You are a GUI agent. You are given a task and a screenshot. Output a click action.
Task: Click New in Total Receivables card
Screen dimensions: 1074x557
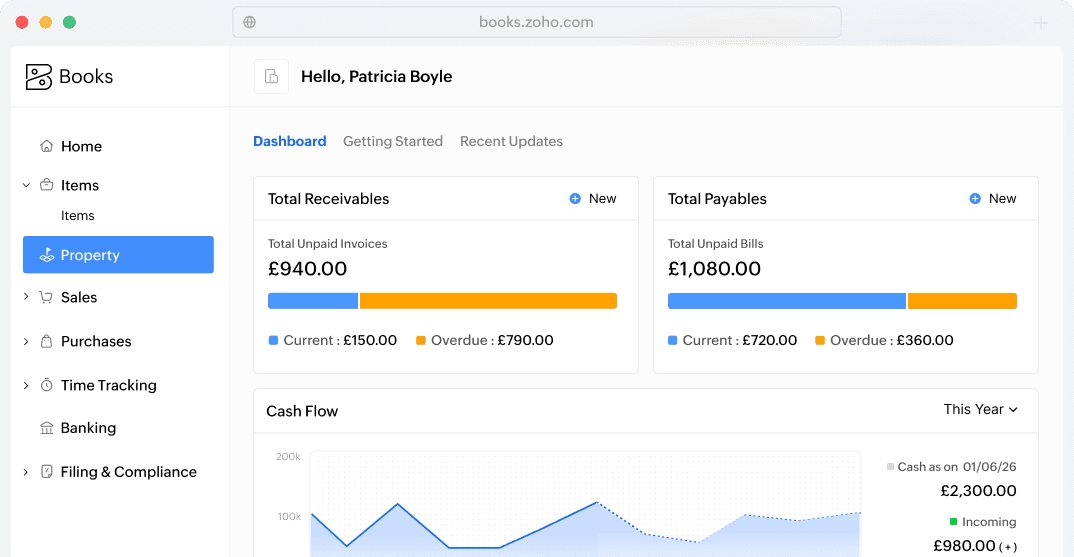pos(603,199)
